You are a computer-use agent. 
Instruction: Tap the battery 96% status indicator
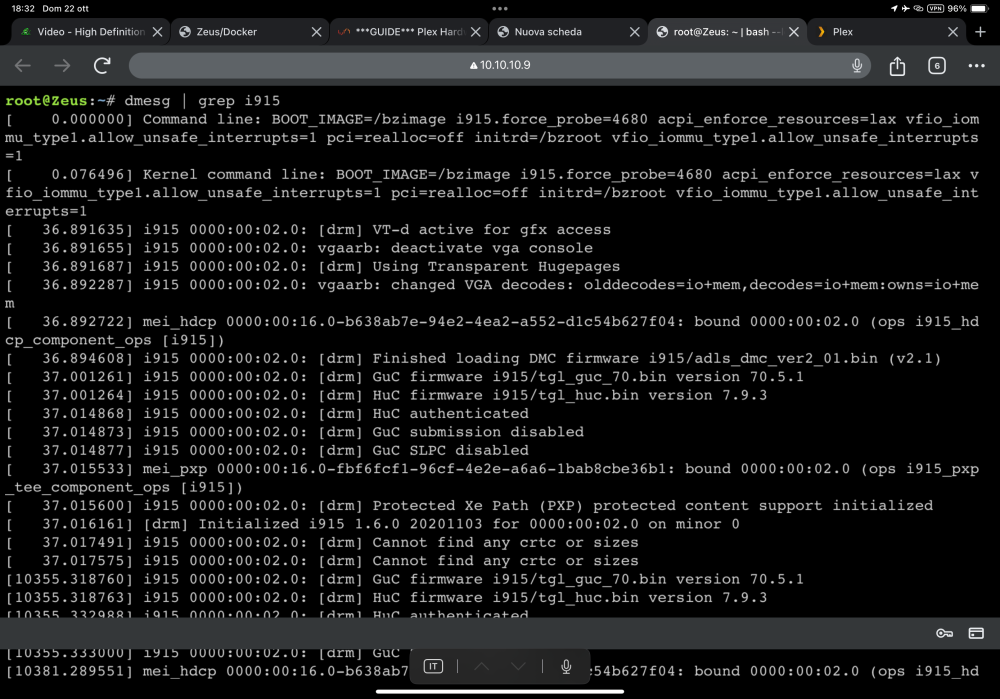(967, 9)
